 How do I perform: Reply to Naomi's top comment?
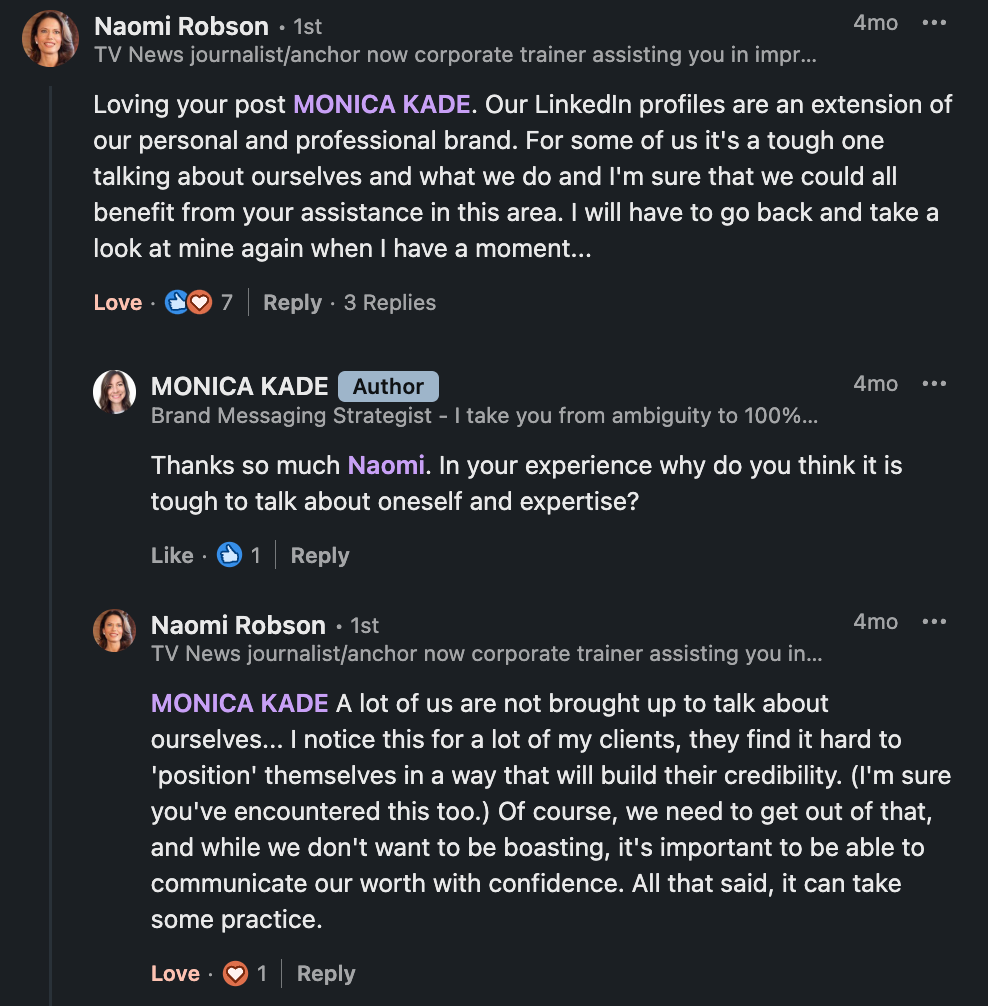tap(292, 302)
